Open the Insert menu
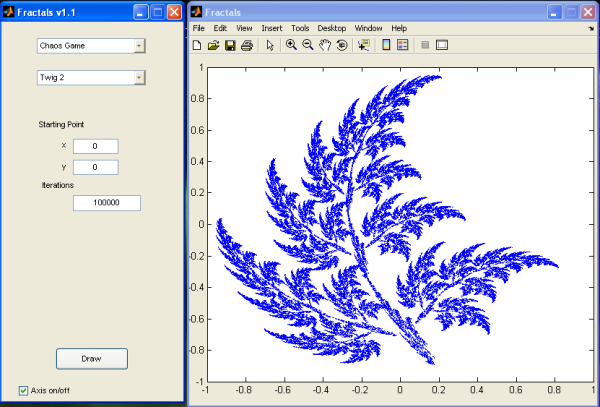Viewport: 600px width, 407px height. 271,28
